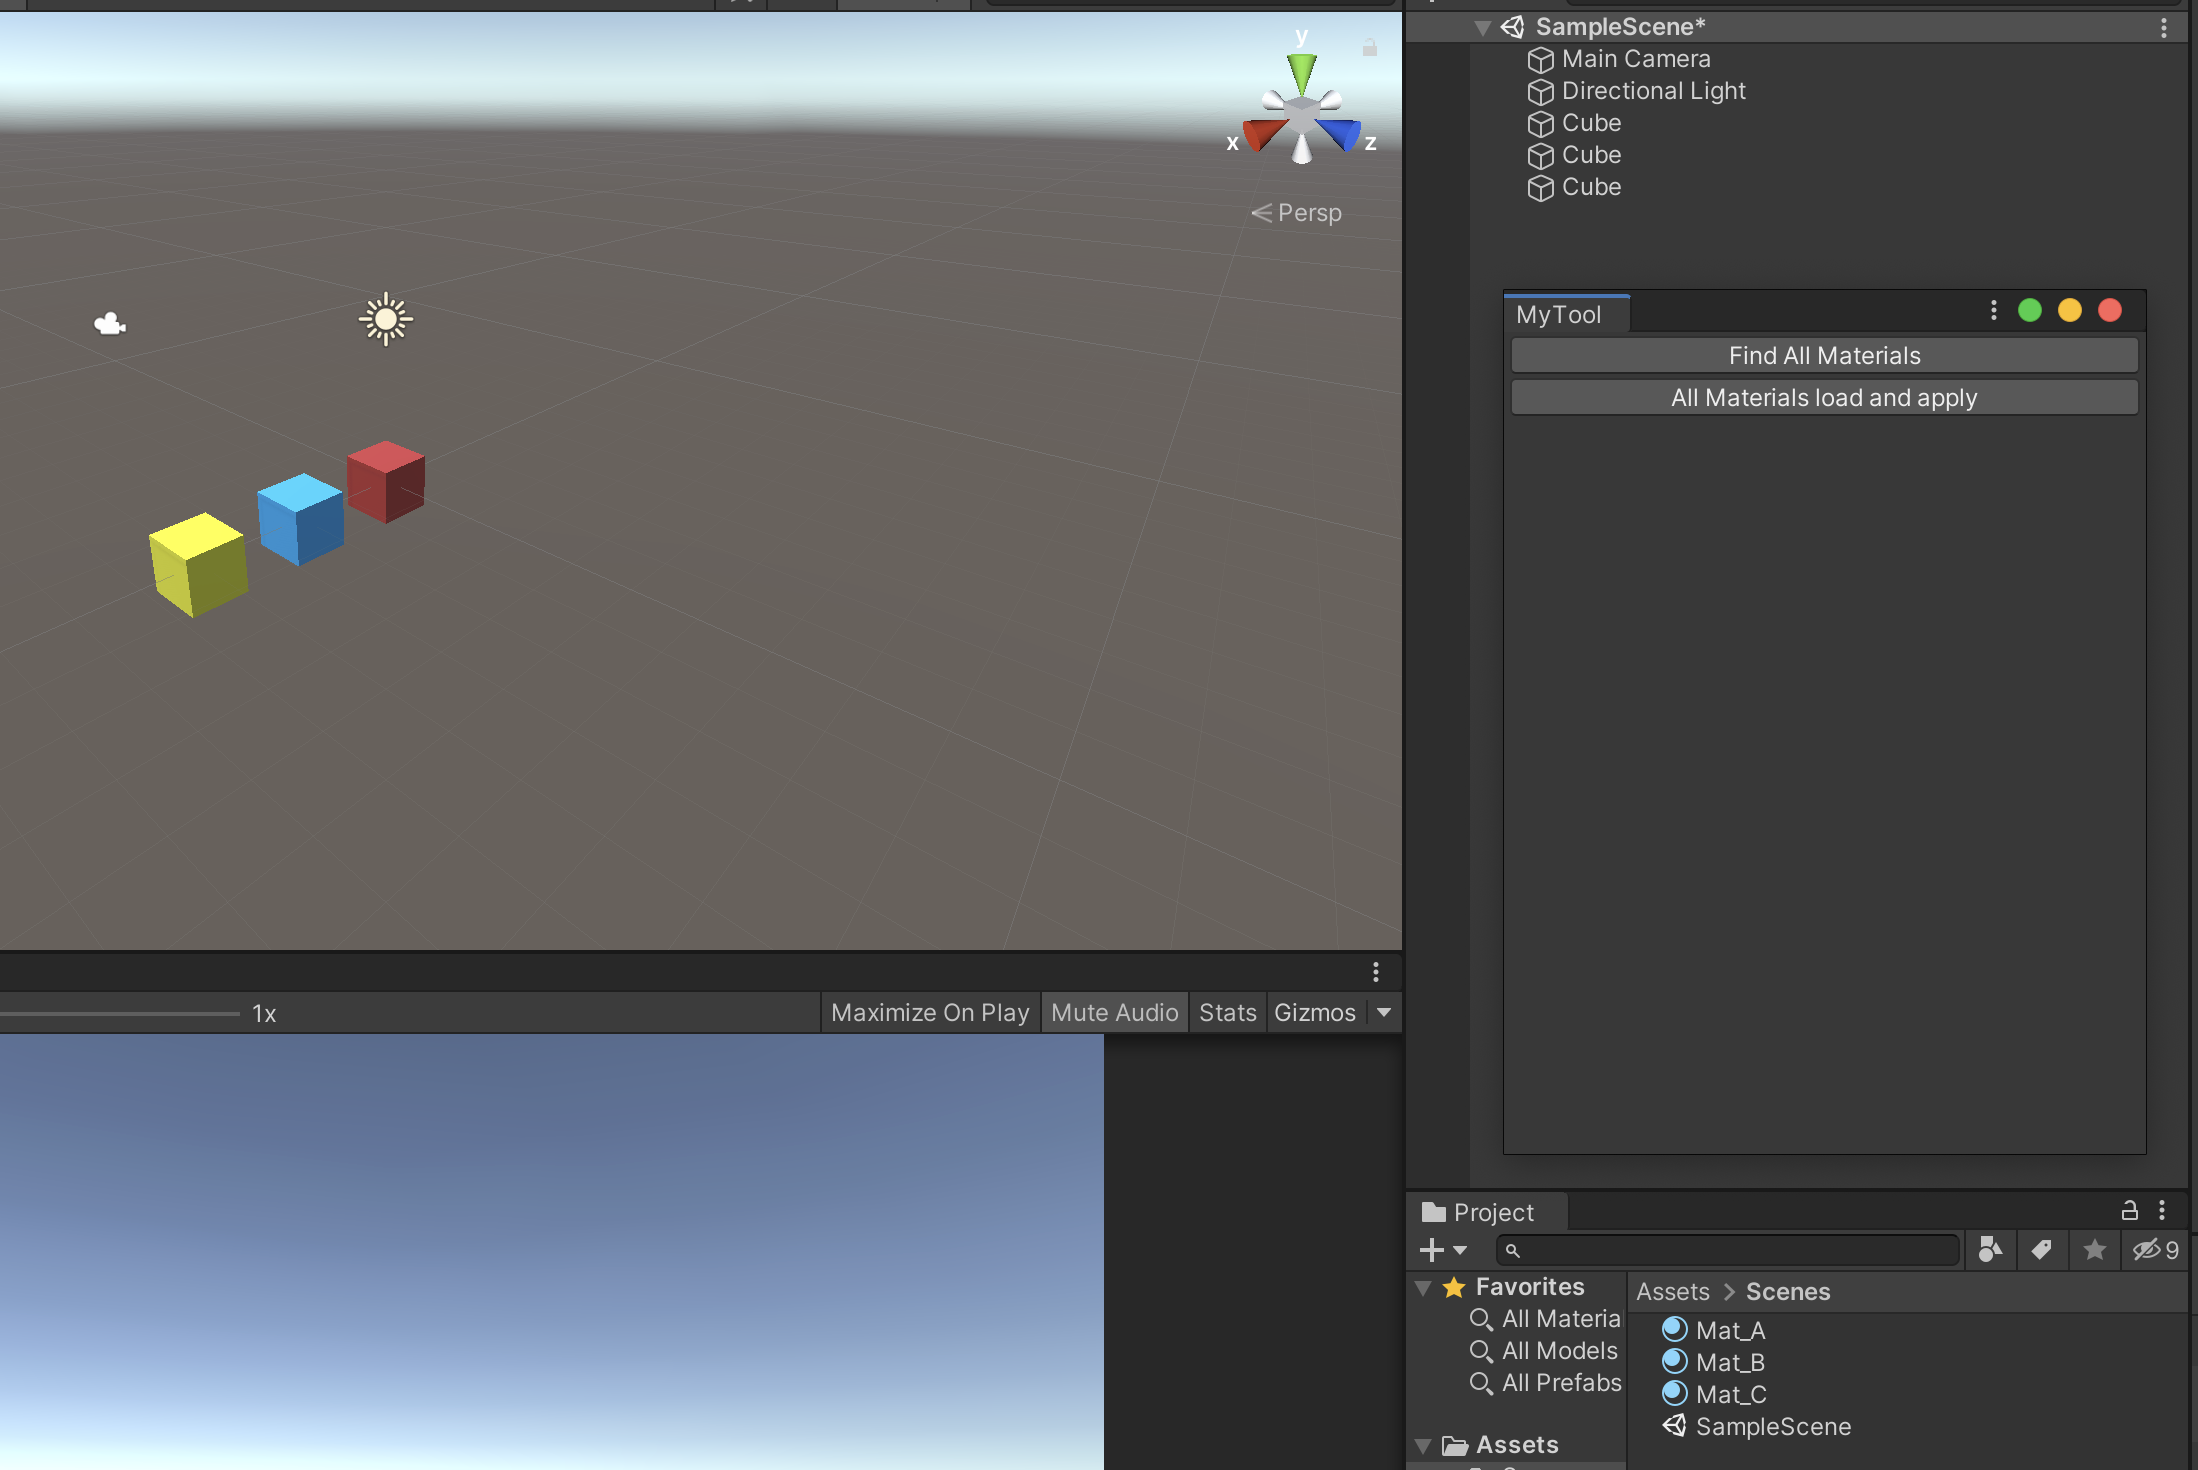Click the Mat_B material sphere icon

pos(1674,1361)
